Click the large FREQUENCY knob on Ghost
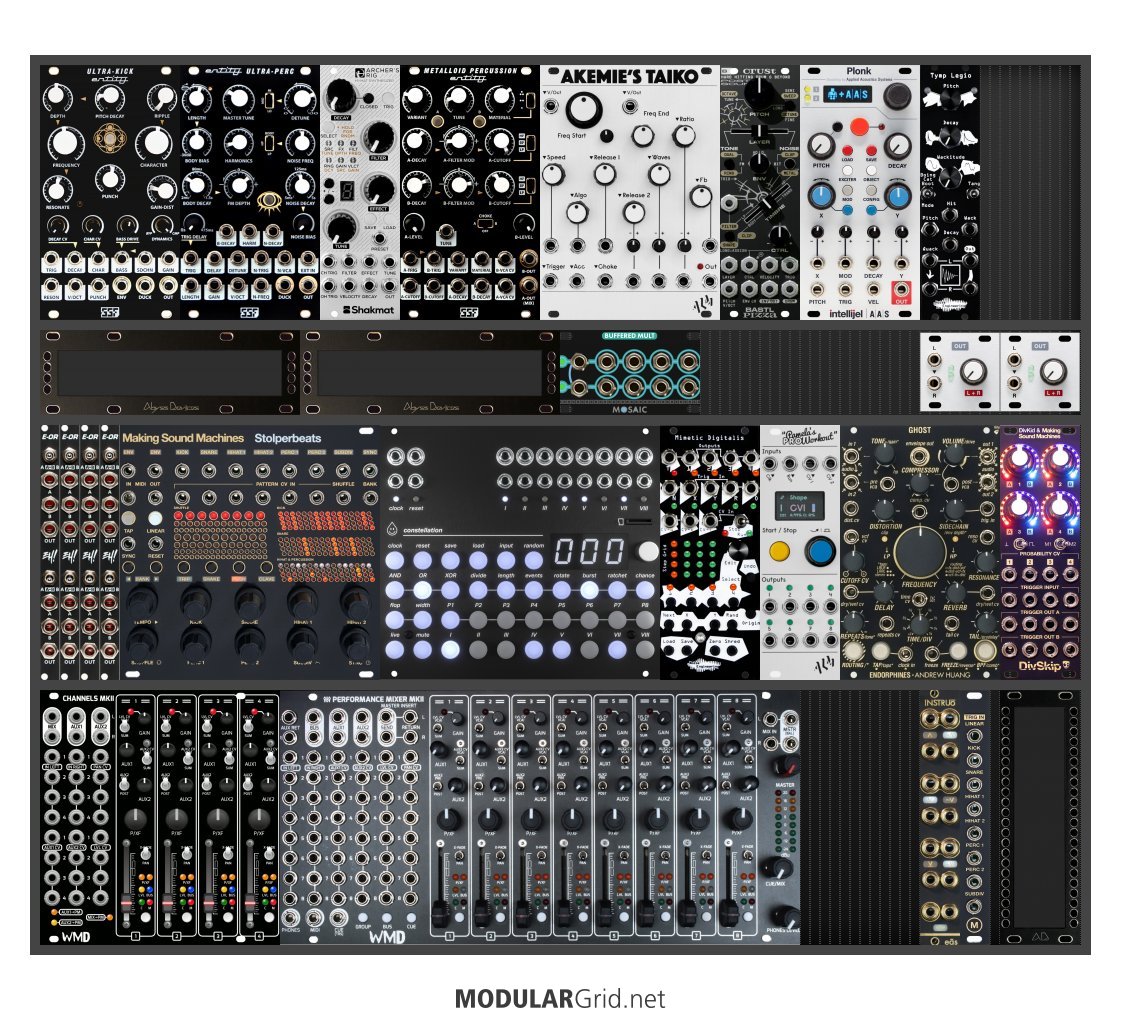This screenshot has height=1020, width=1121. 919,552
